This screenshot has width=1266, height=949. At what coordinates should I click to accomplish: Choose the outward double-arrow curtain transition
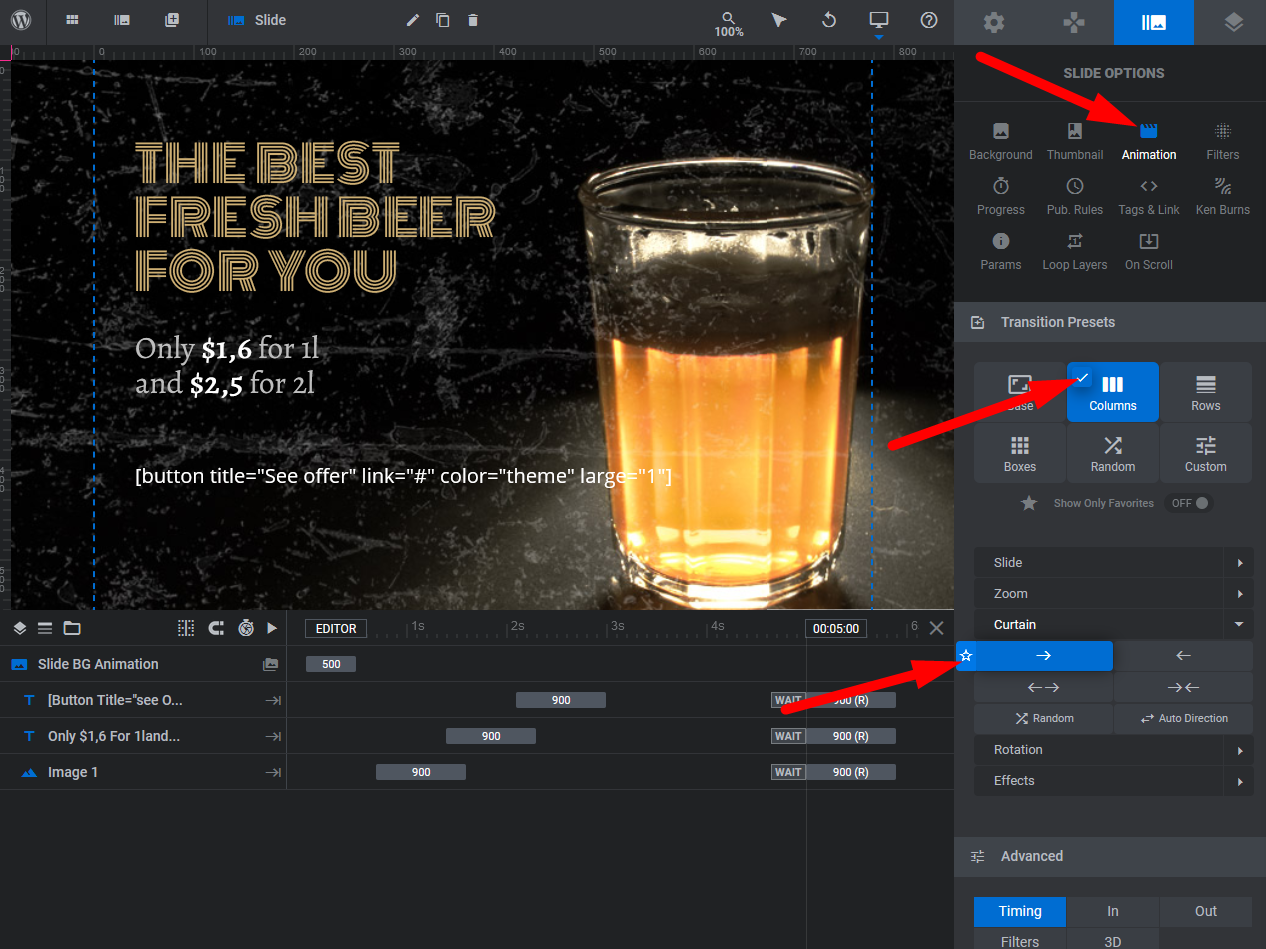click(1043, 687)
